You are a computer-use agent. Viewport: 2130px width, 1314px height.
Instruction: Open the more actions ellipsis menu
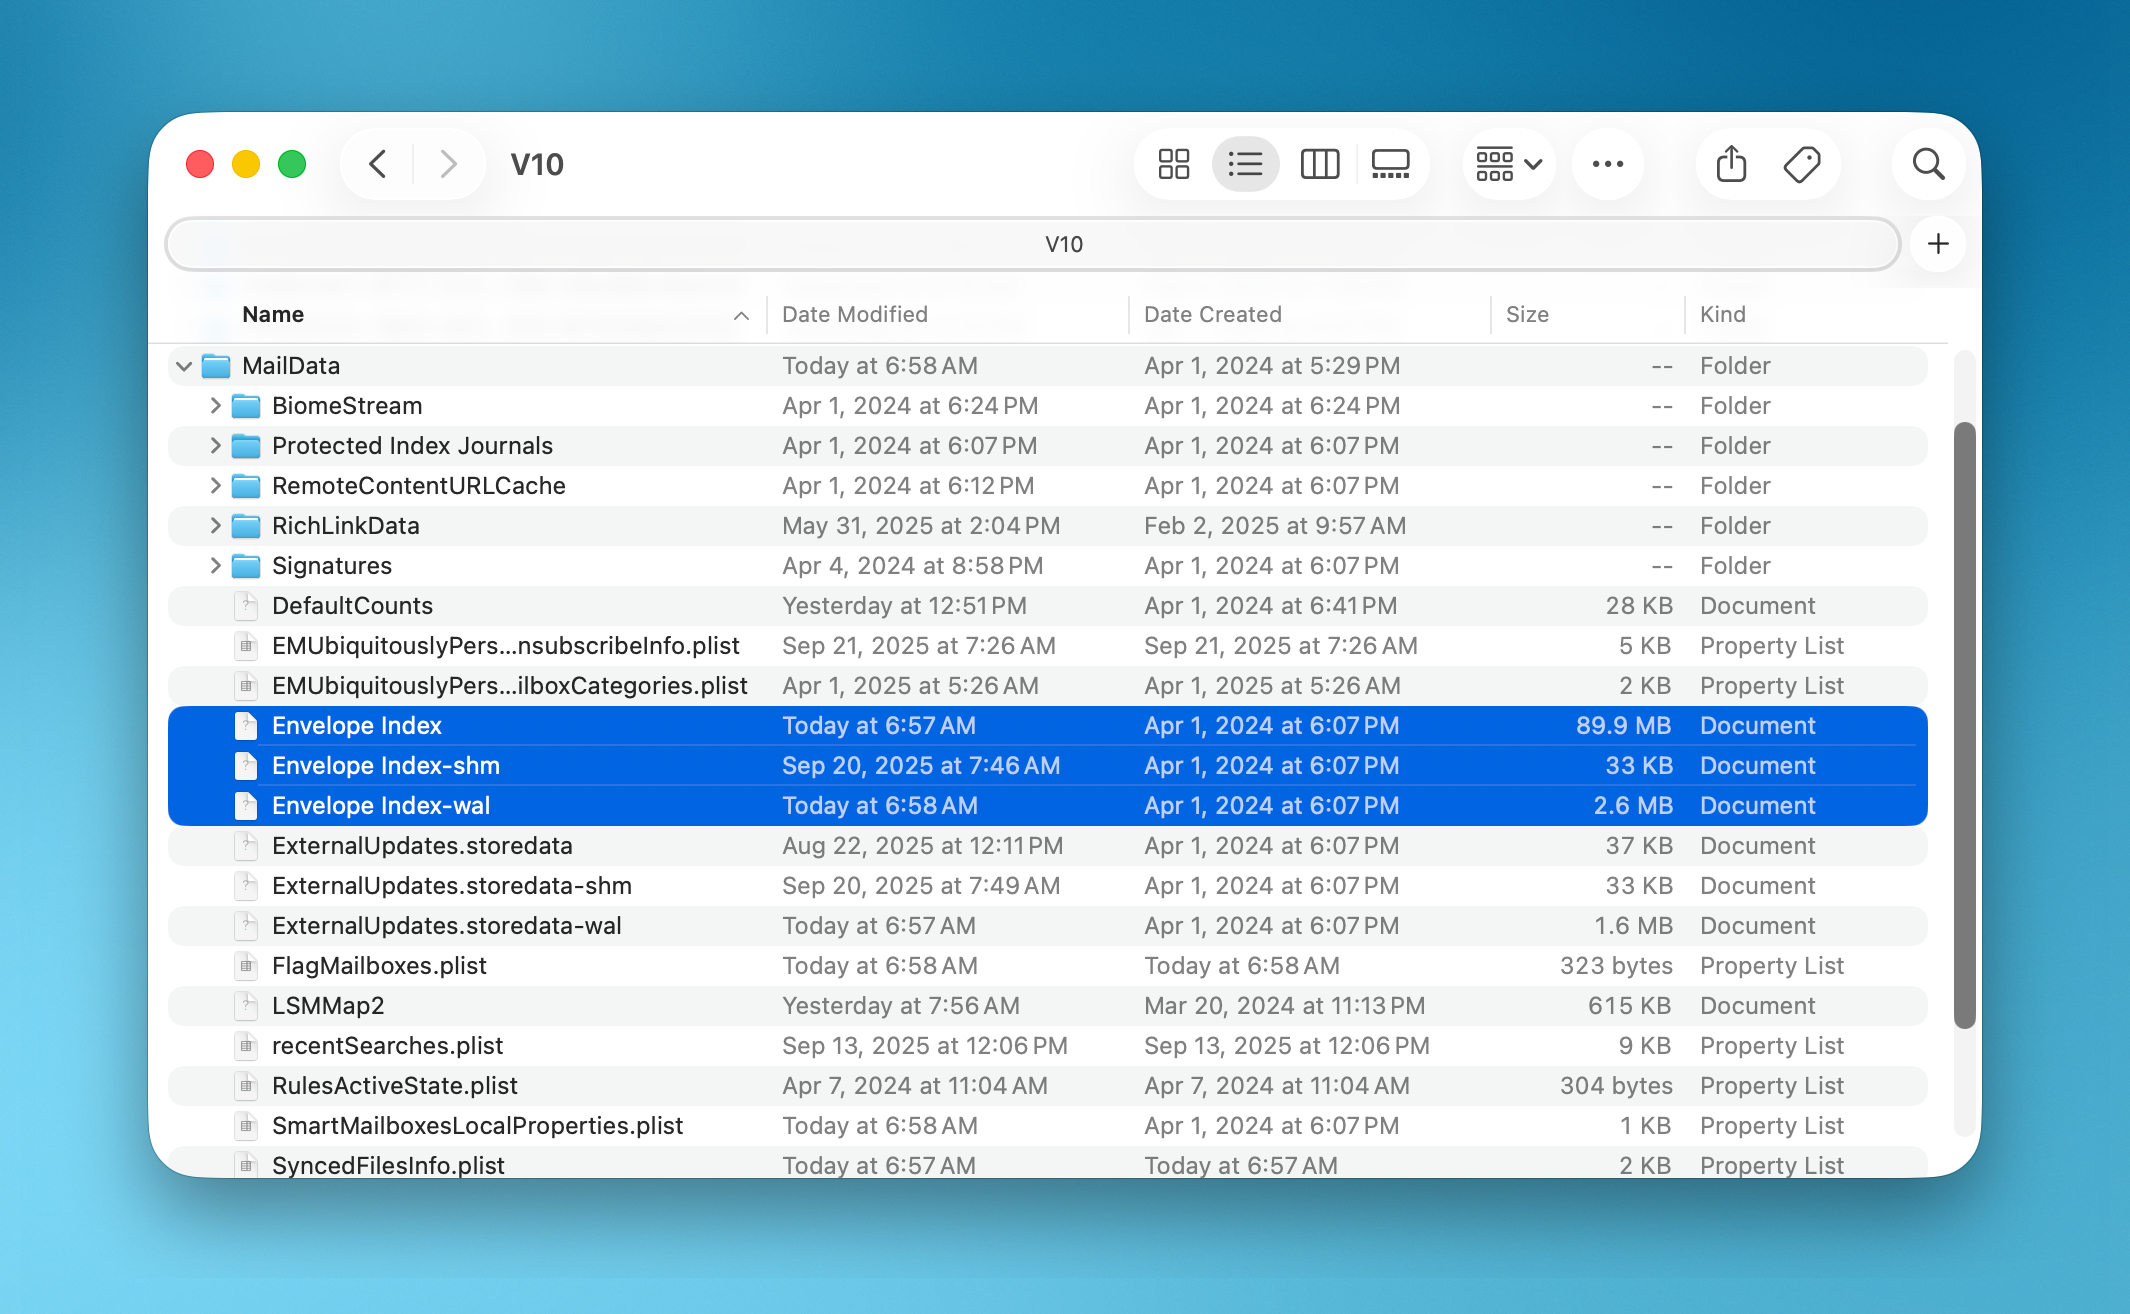pyautogui.click(x=1607, y=163)
